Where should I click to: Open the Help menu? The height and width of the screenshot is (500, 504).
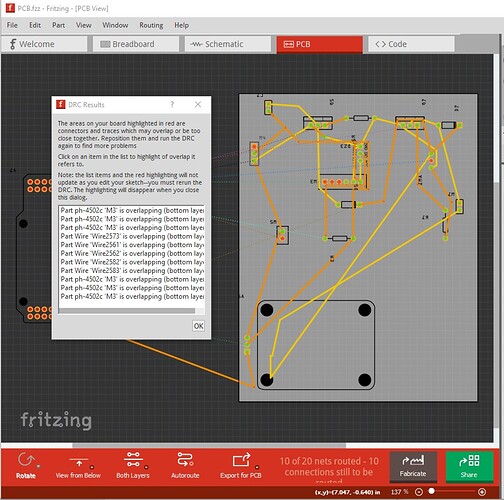[181, 25]
